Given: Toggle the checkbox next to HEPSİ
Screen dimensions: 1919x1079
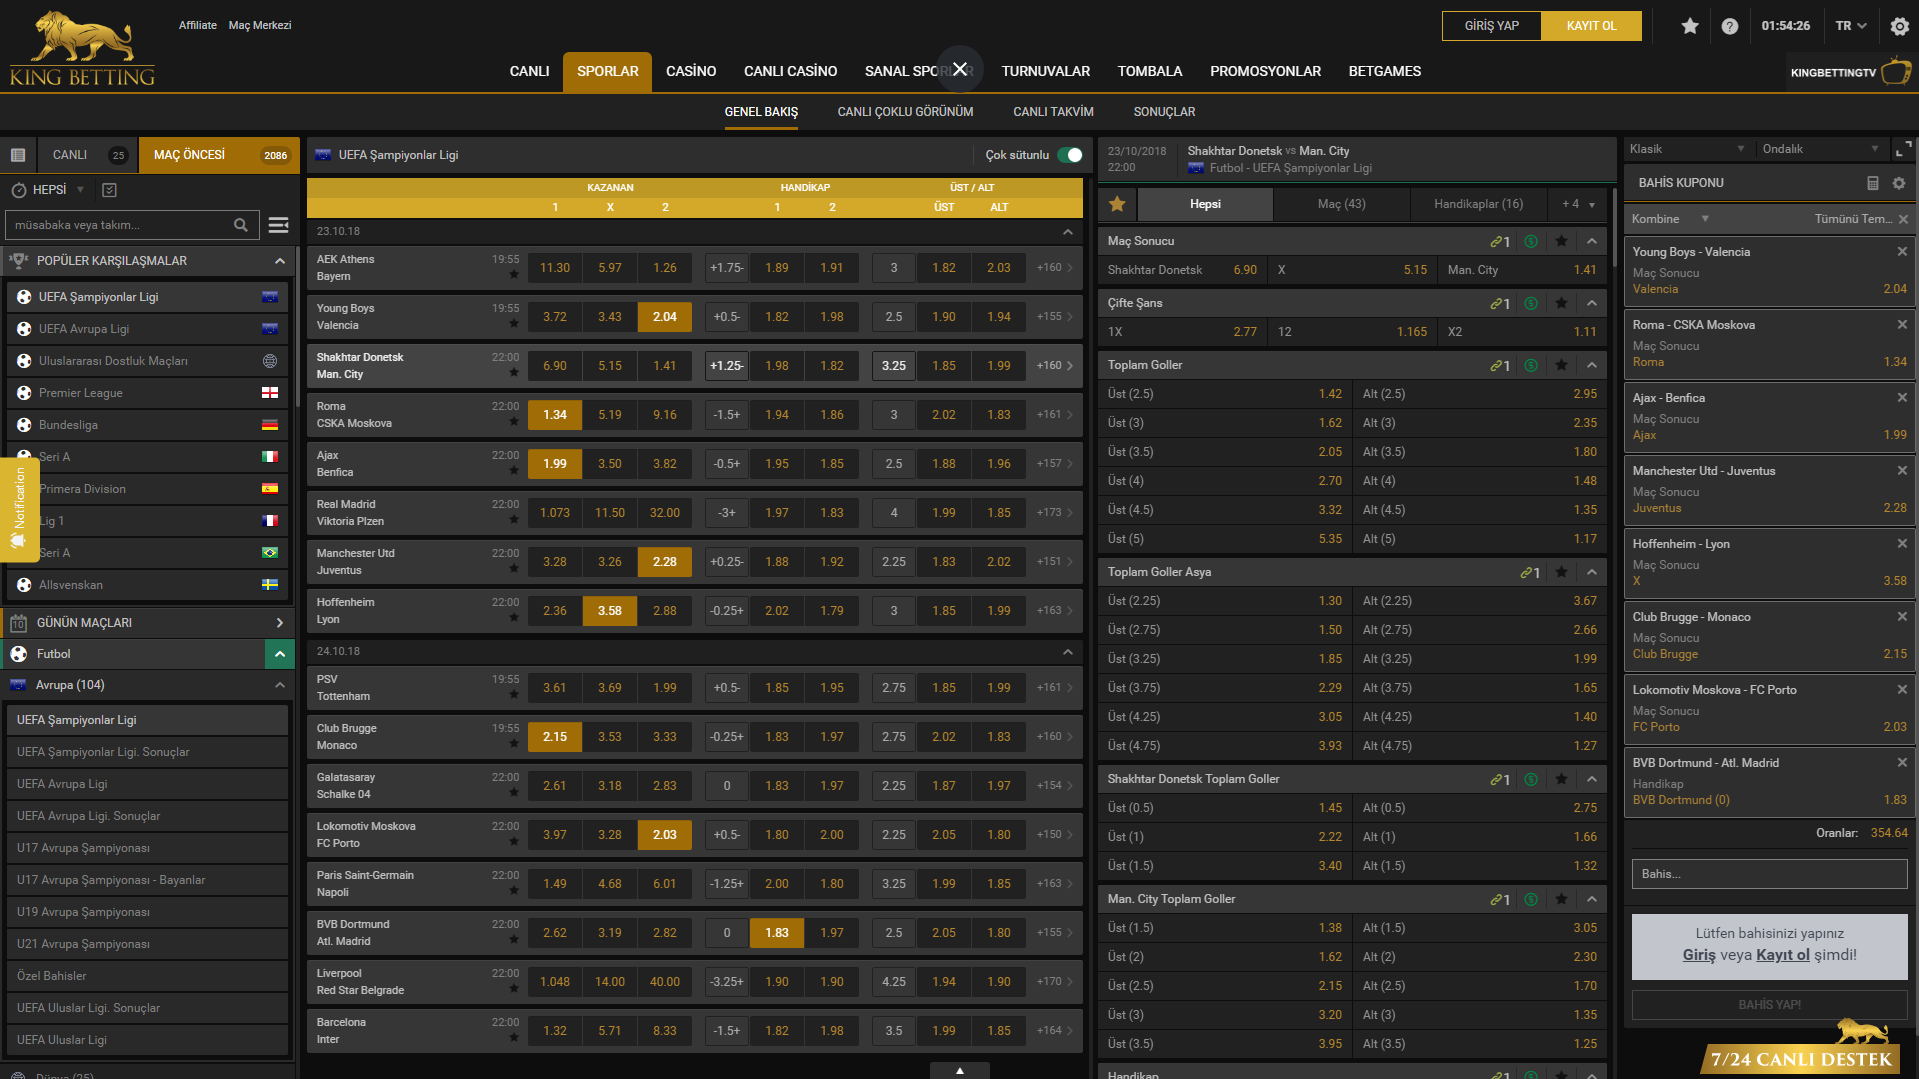Looking at the screenshot, I should pyautogui.click(x=110, y=190).
